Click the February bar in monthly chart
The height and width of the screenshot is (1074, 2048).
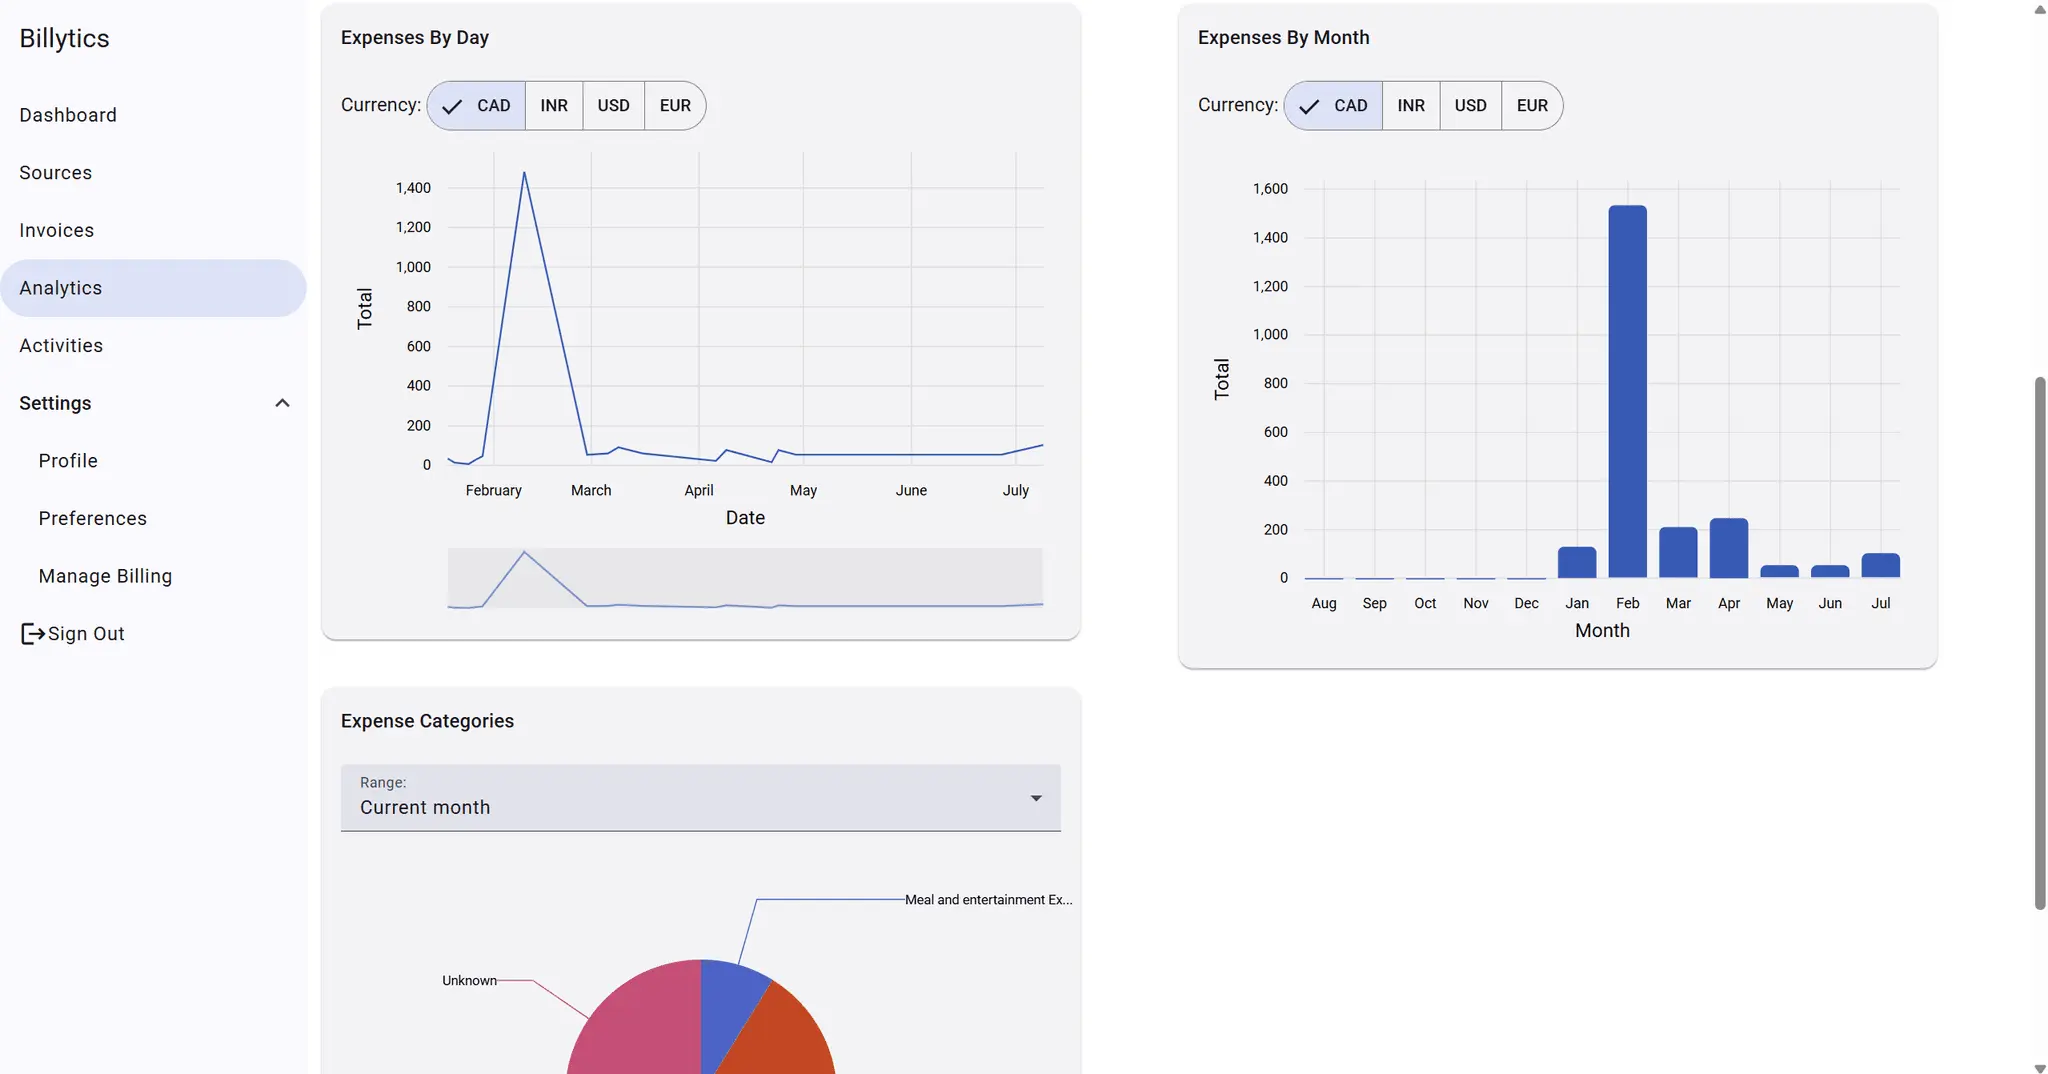point(1627,391)
